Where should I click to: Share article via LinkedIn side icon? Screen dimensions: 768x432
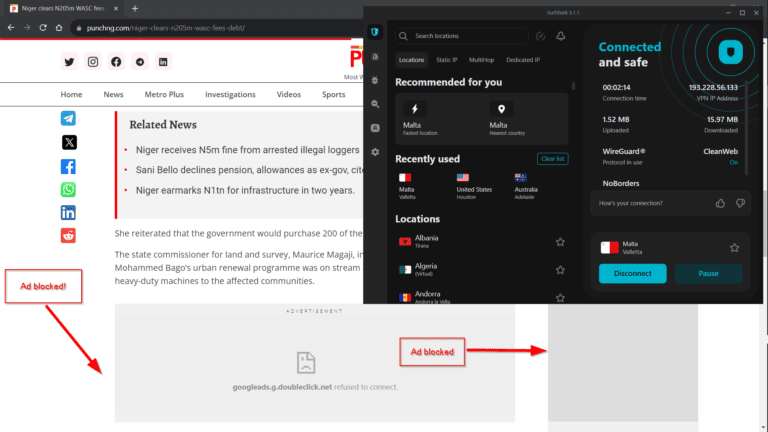[x=68, y=213]
